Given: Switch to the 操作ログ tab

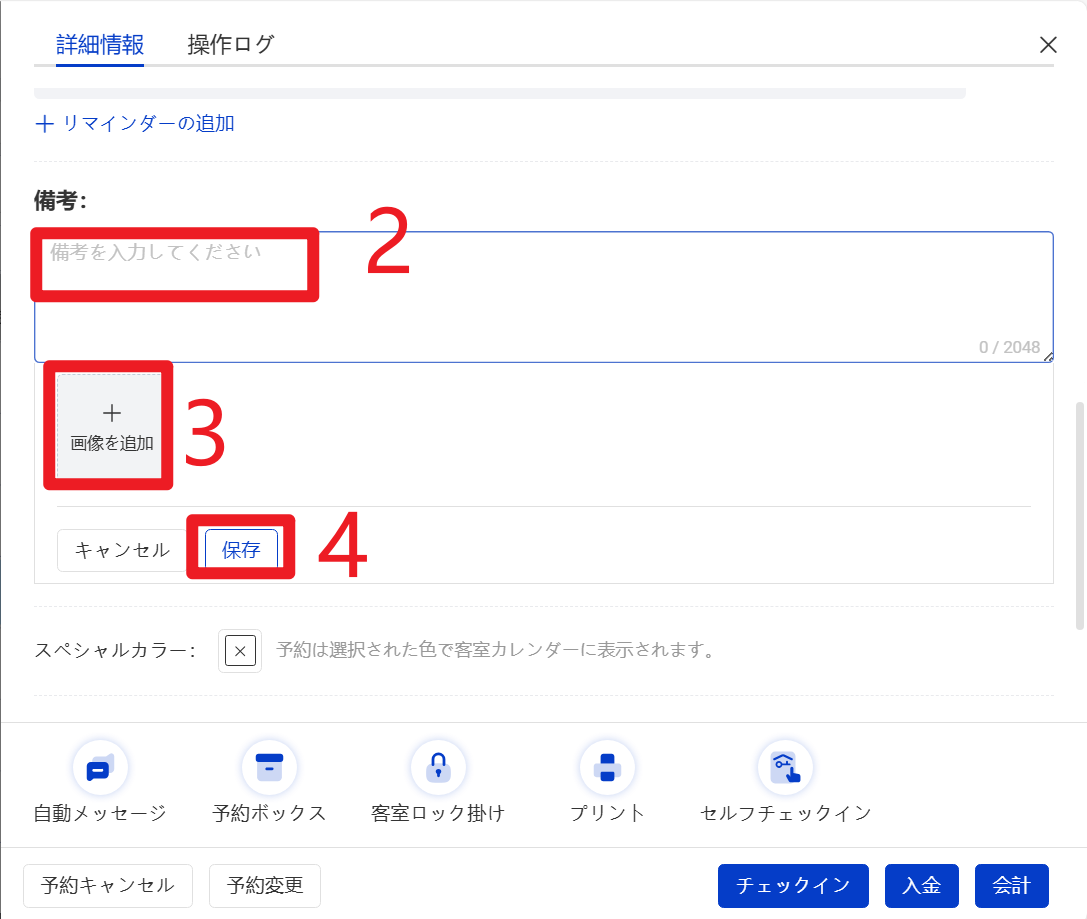Looking at the screenshot, I should [230, 45].
